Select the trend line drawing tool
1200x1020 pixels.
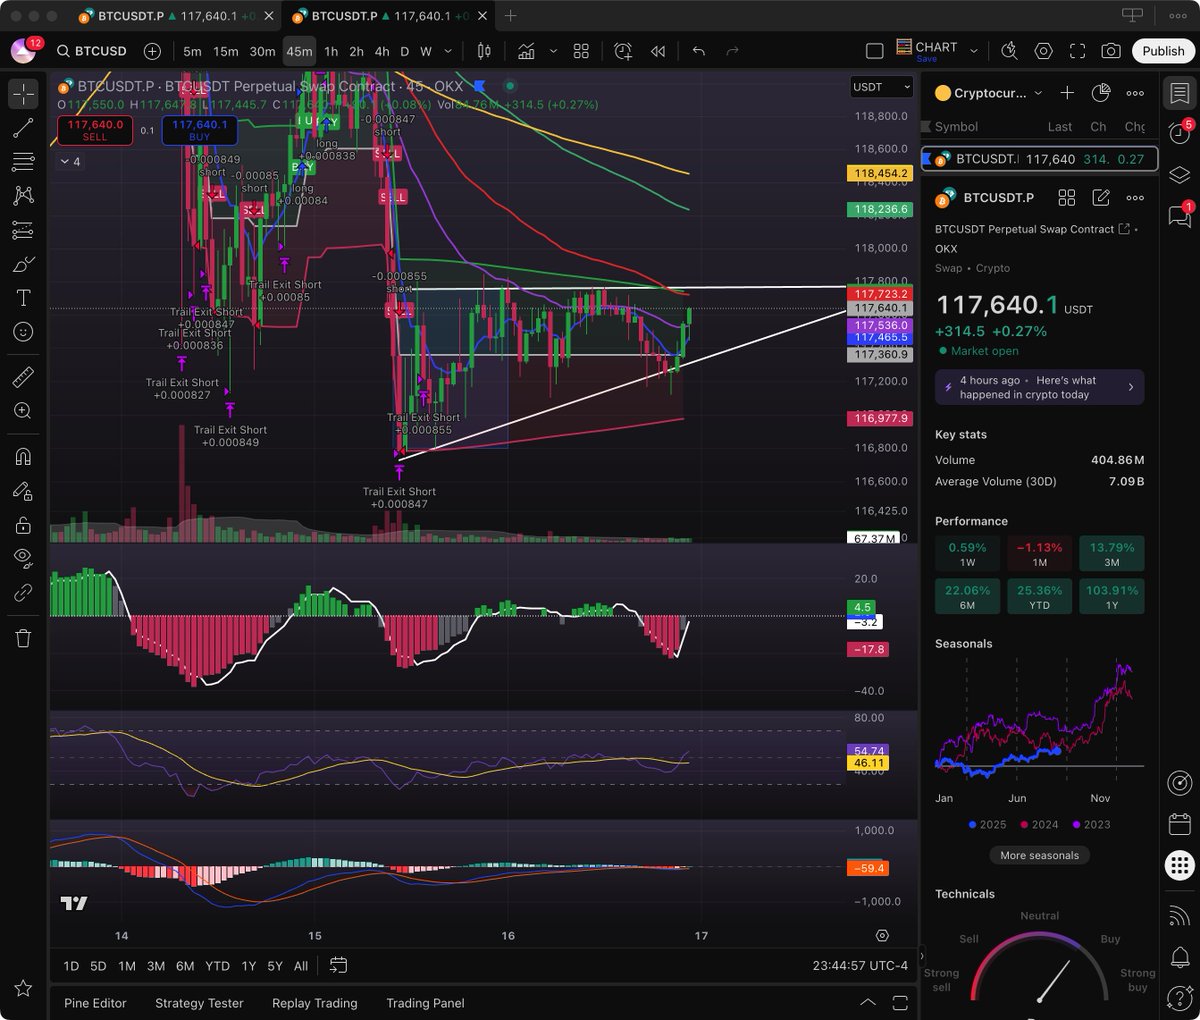click(23, 128)
